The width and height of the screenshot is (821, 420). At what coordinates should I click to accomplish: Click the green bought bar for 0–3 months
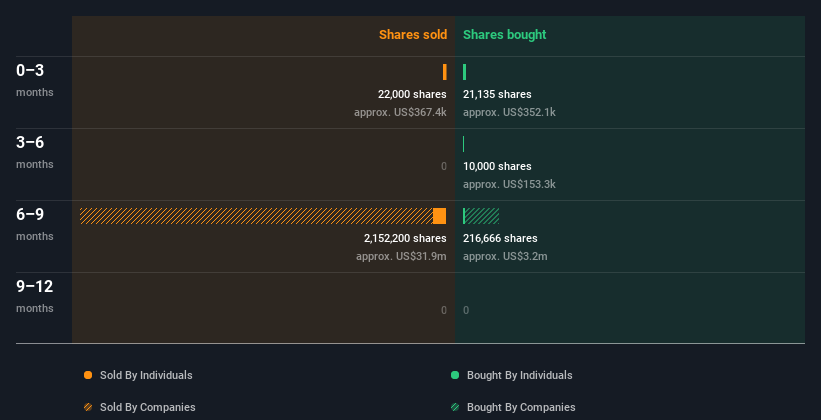tap(464, 72)
